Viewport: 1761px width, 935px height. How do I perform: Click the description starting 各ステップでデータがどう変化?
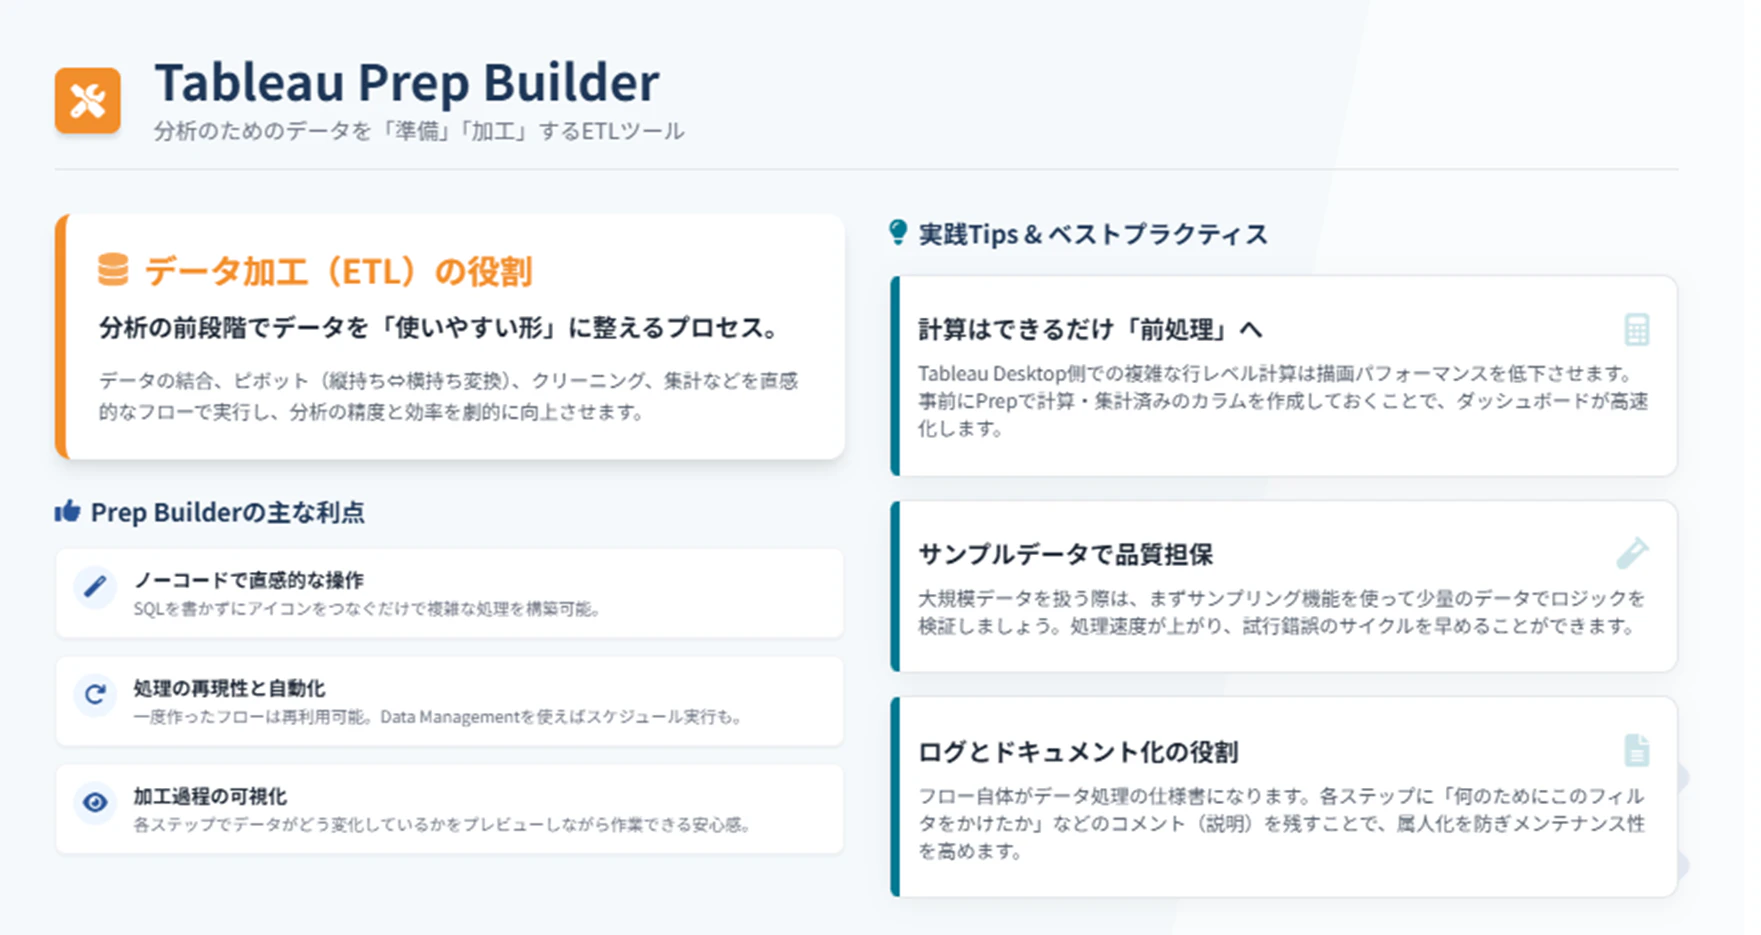(x=442, y=825)
